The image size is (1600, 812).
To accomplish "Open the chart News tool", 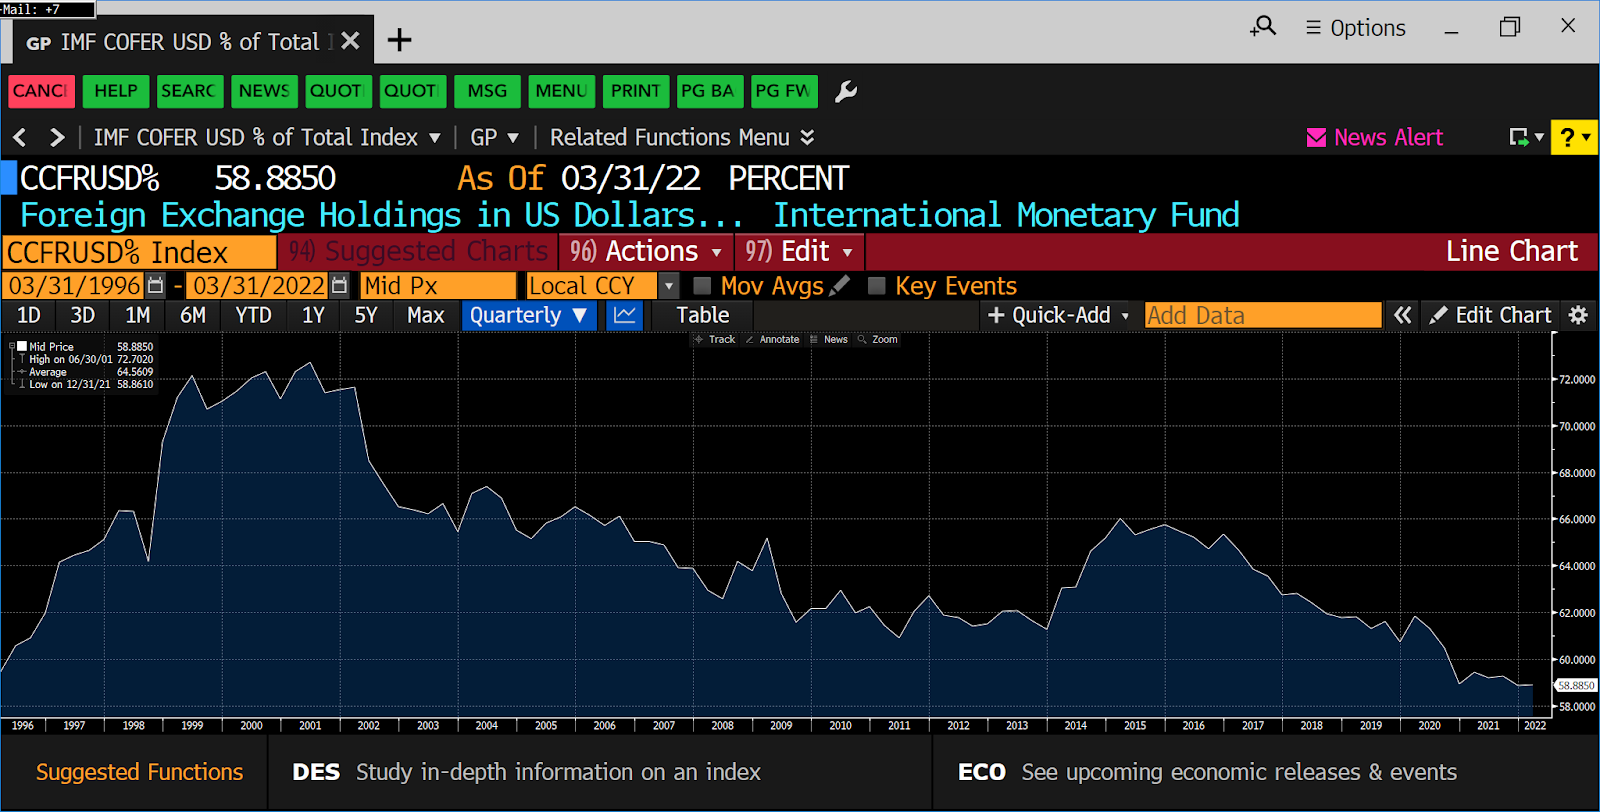I will point(829,340).
